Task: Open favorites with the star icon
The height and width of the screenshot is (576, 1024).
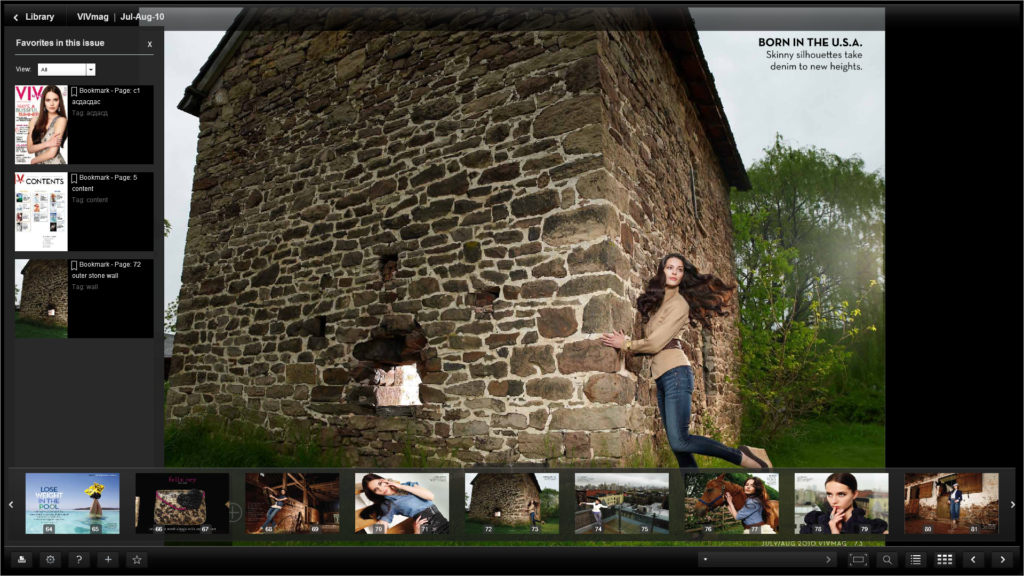Action: 137,559
